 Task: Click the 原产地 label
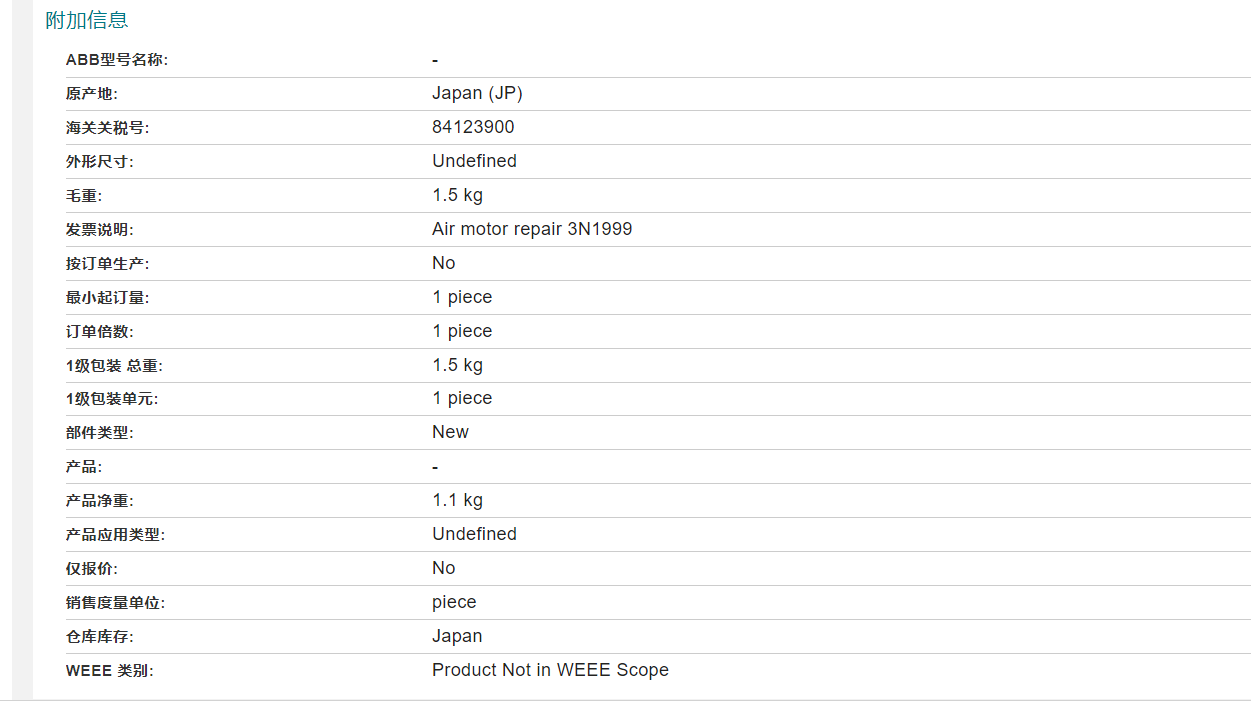(x=92, y=94)
